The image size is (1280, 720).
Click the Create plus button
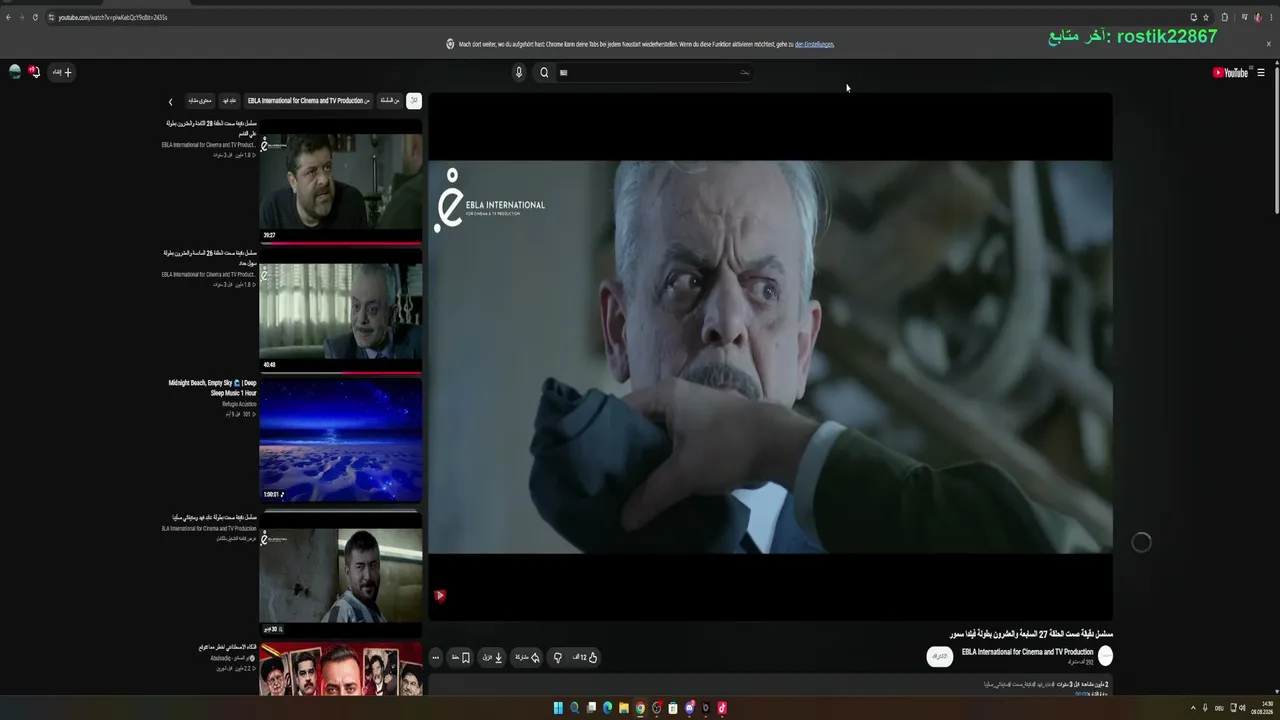coord(62,72)
